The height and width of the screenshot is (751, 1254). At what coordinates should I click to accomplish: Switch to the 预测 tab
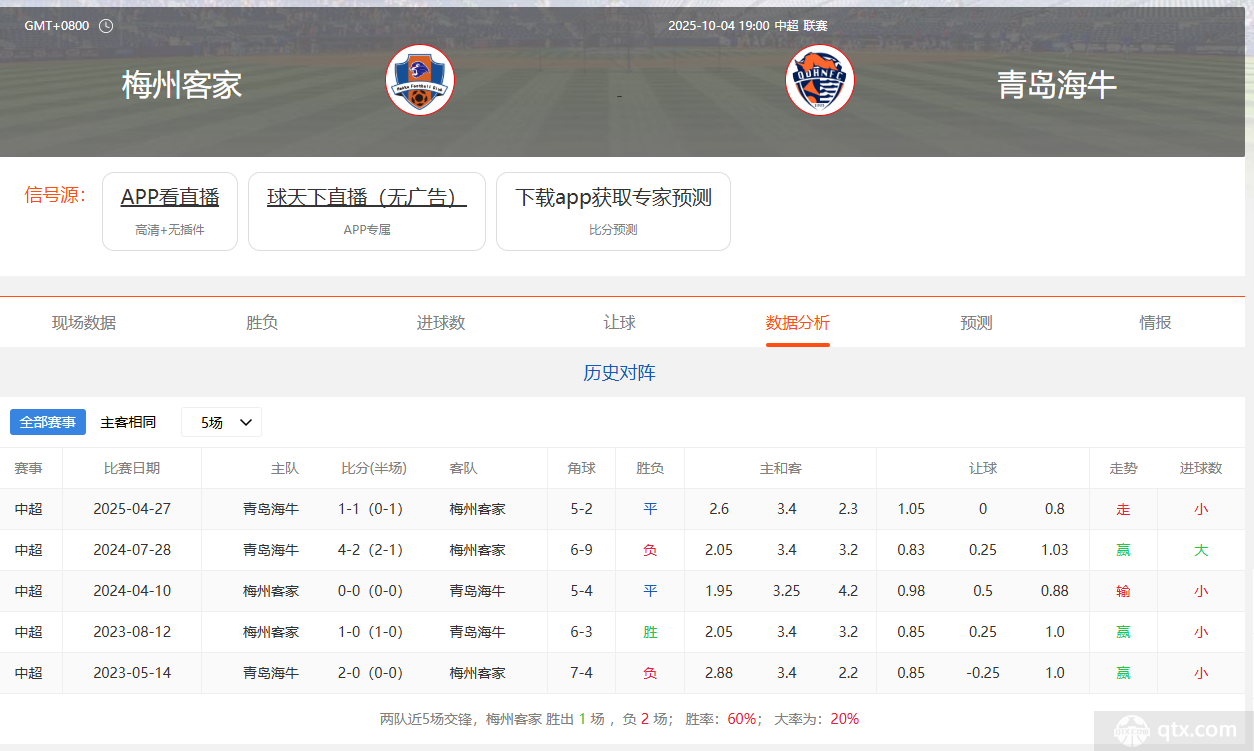pyautogui.click(x=976, y=323)
